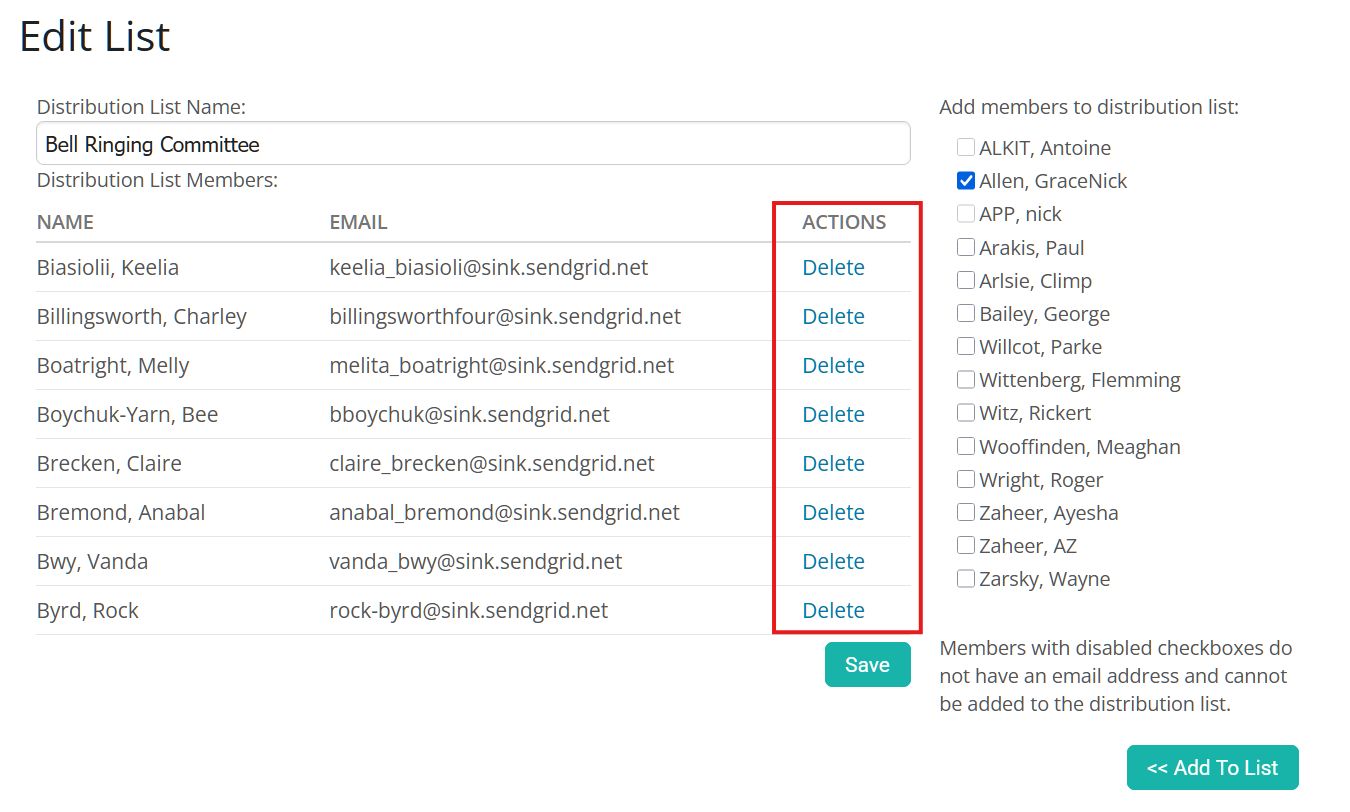
Task: Tick the Arakis, Paul checkbox
Action: click(x=966, y=248)
